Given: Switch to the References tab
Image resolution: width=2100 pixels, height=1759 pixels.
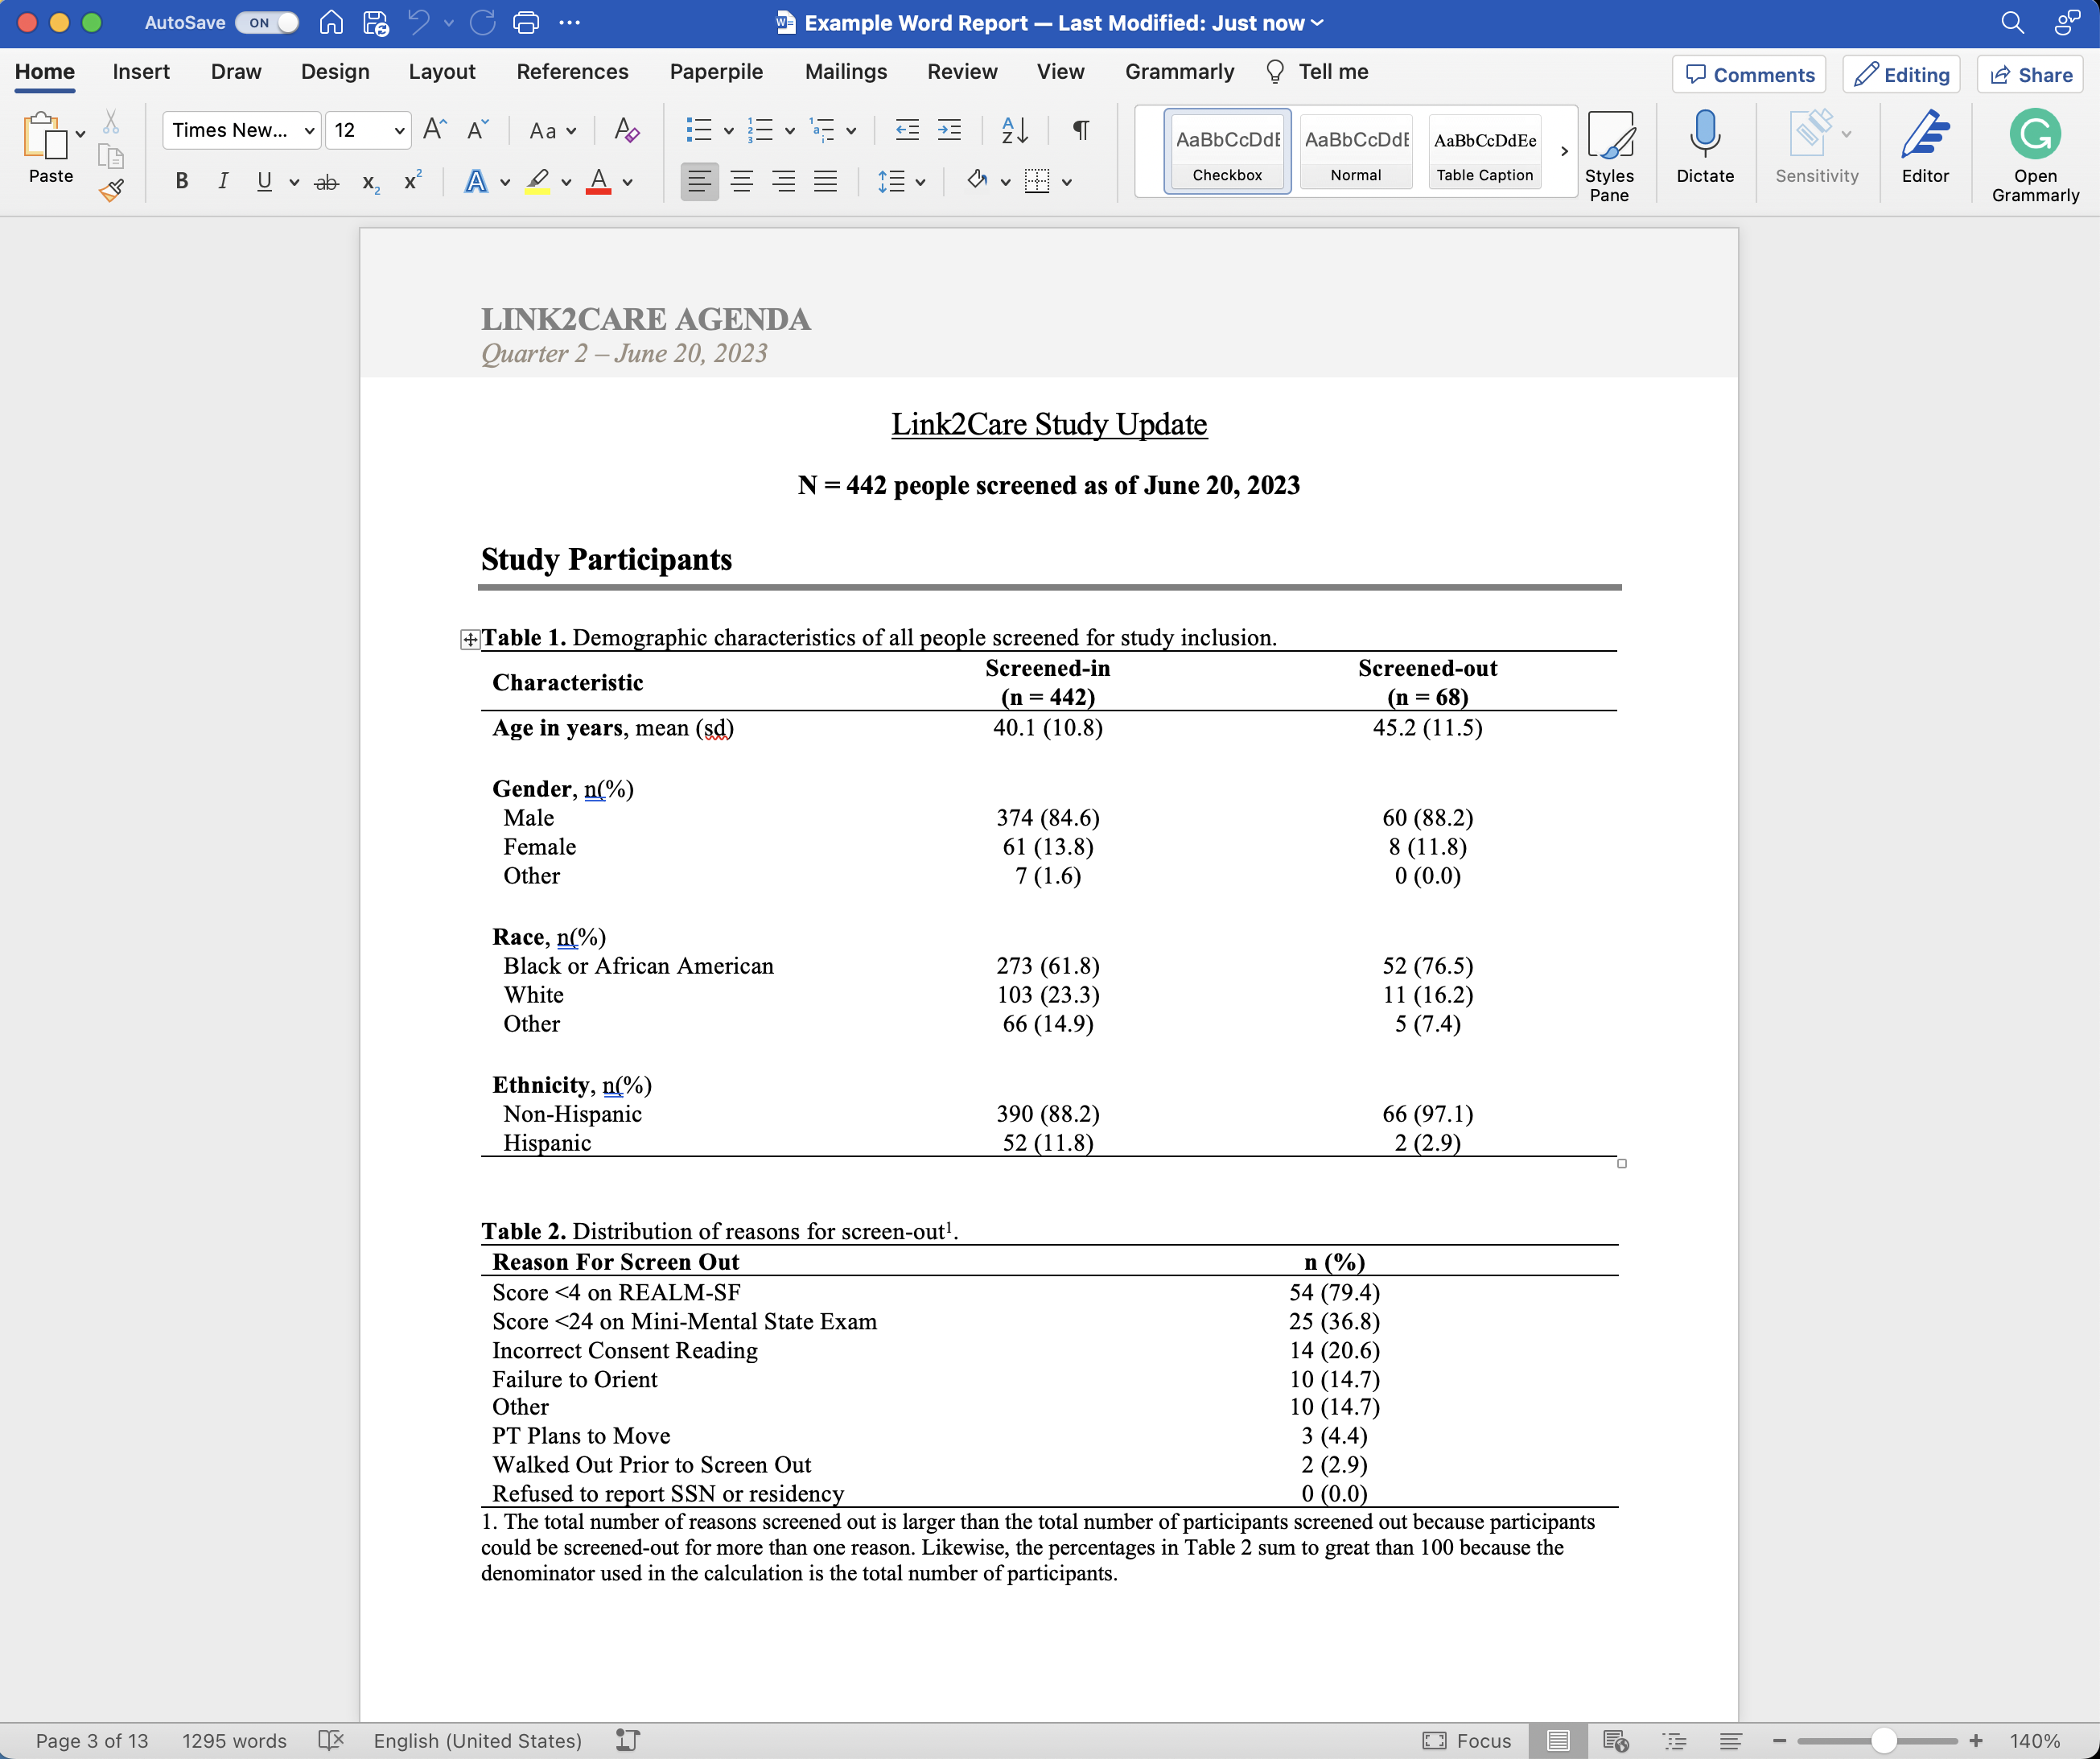Looking at the screenshot, I should [572, 72].
